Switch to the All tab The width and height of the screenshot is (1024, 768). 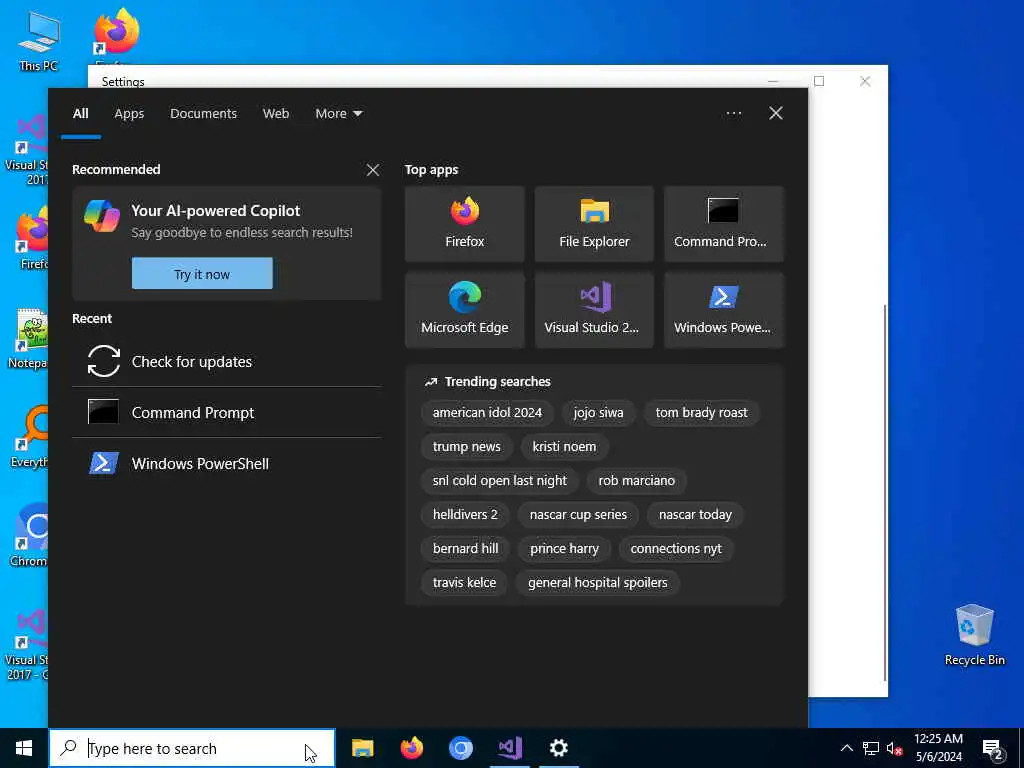tap(80, 114)
